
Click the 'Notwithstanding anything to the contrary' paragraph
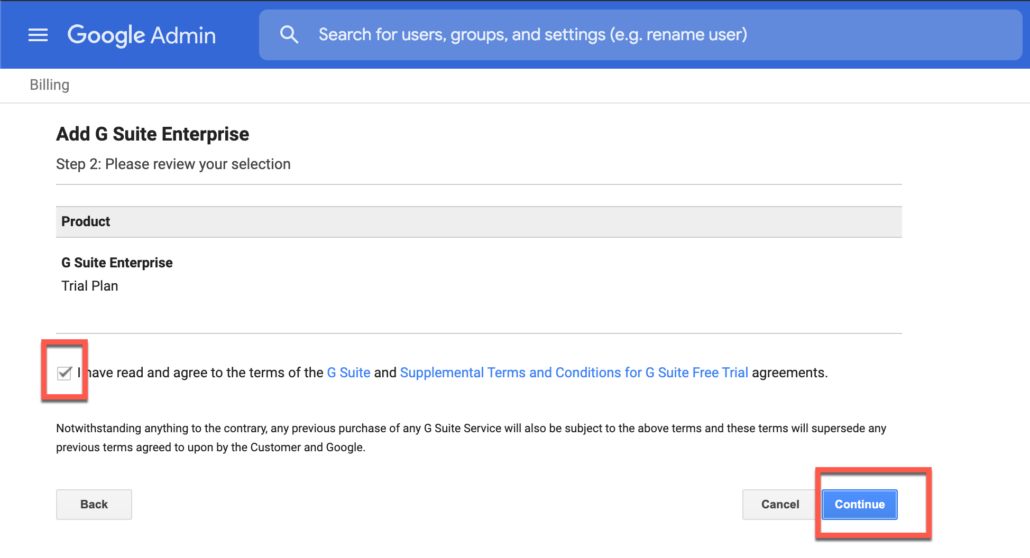471,438
